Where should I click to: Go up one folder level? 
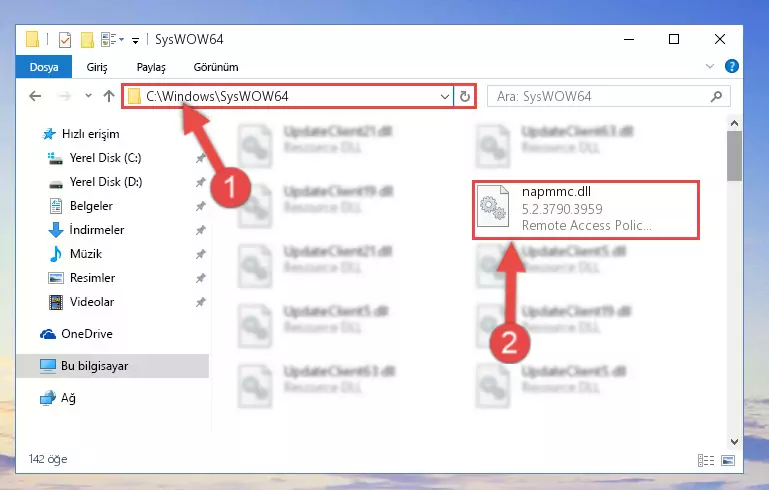[x=109, y=96]
